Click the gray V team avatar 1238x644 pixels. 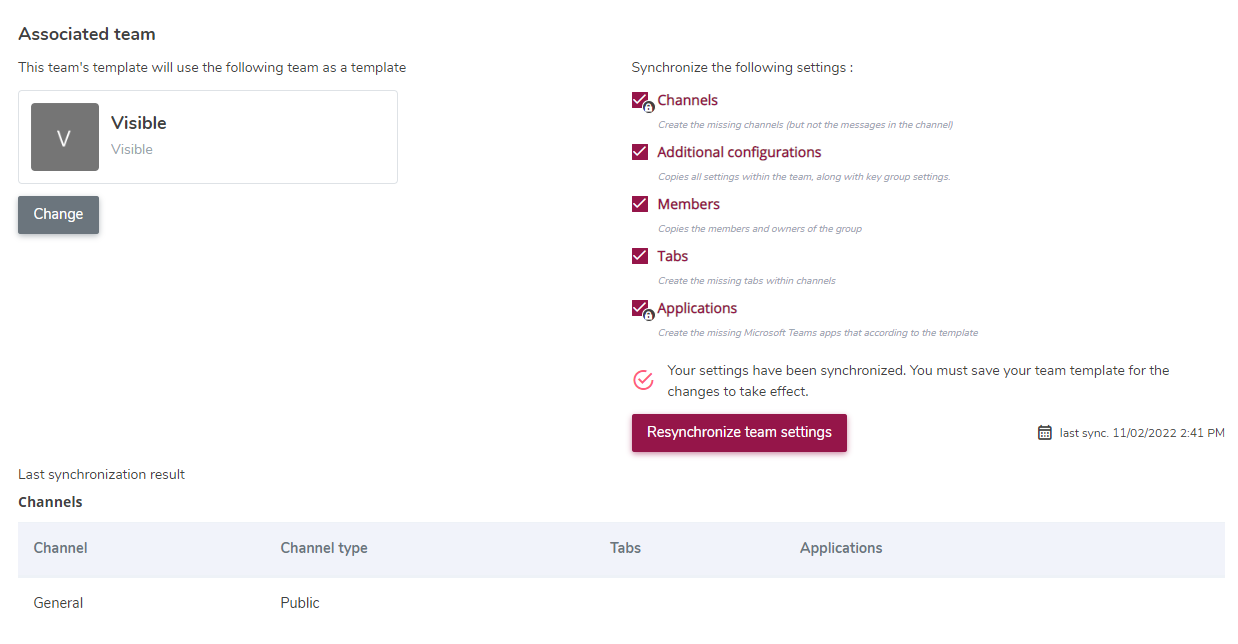click(65, 137)
